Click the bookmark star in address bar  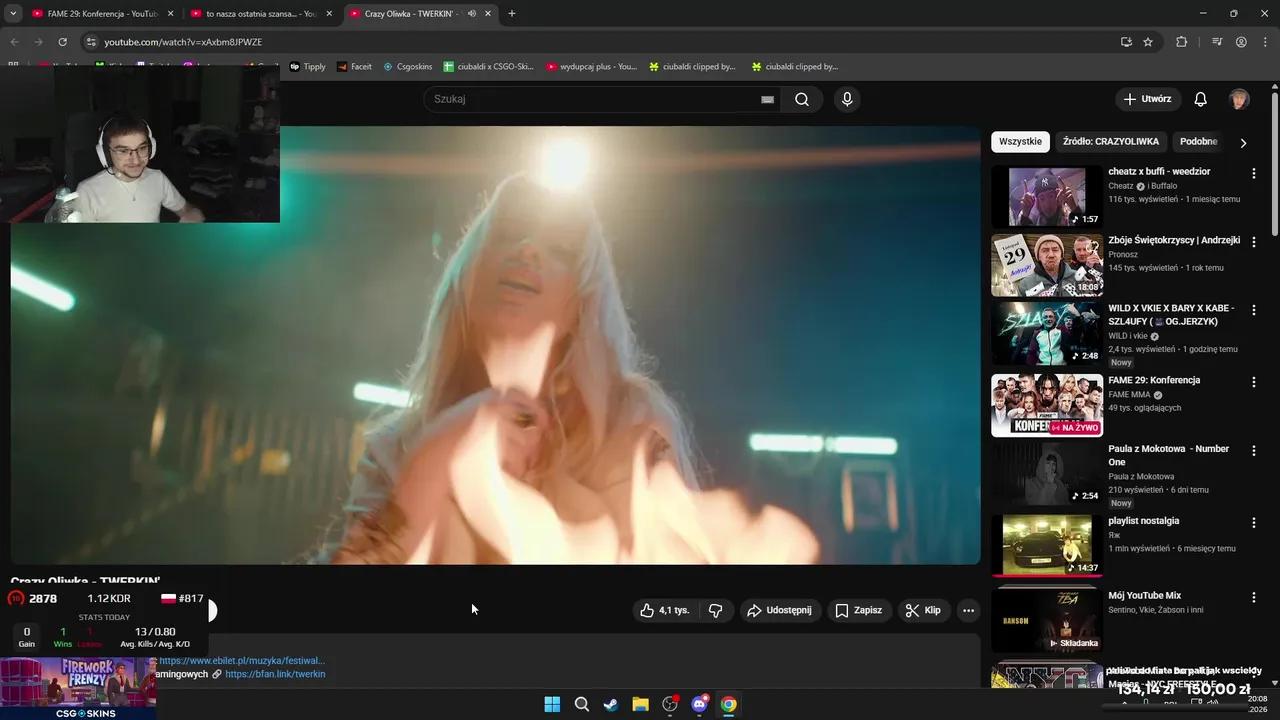point(1147,42)
